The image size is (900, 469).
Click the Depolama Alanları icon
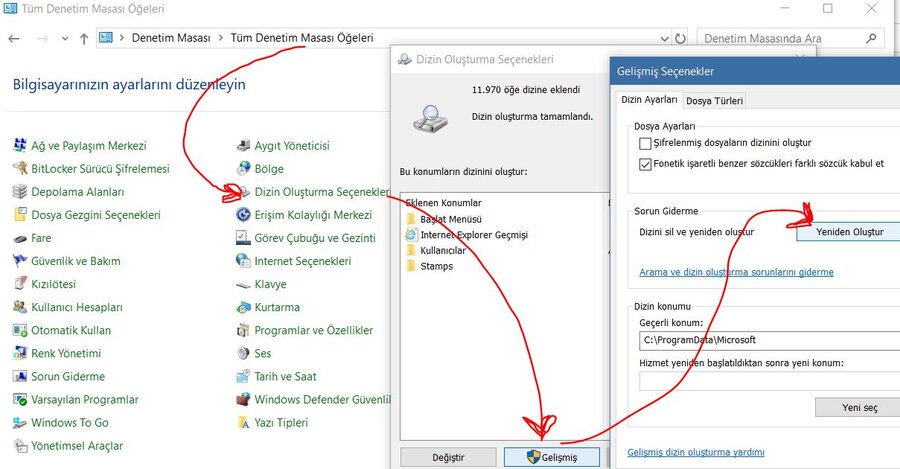pos(20,191)
